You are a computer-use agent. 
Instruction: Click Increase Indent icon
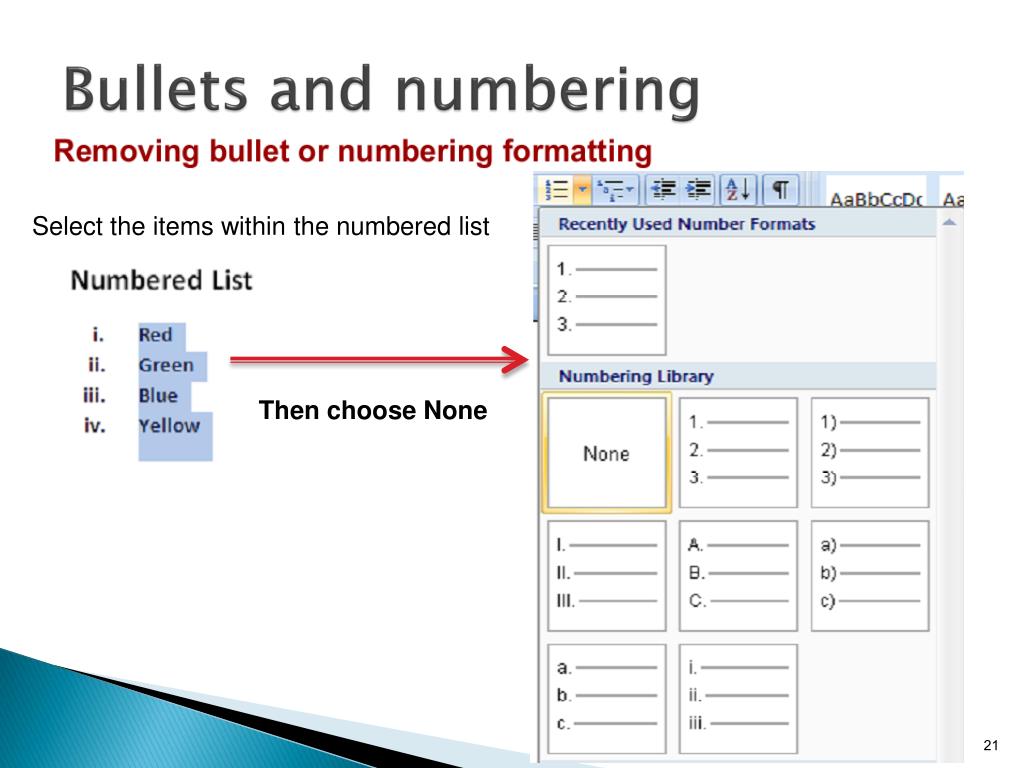tap(697, 190)
